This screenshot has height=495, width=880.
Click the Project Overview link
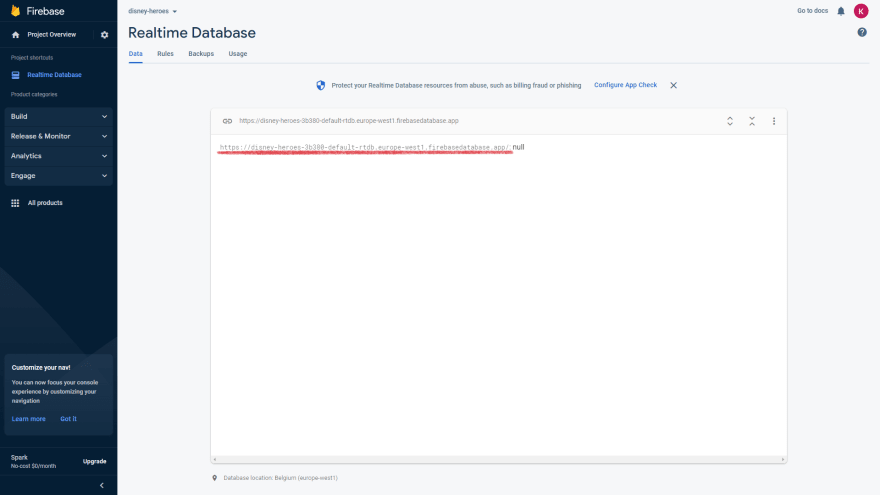[x=52, y=35]
